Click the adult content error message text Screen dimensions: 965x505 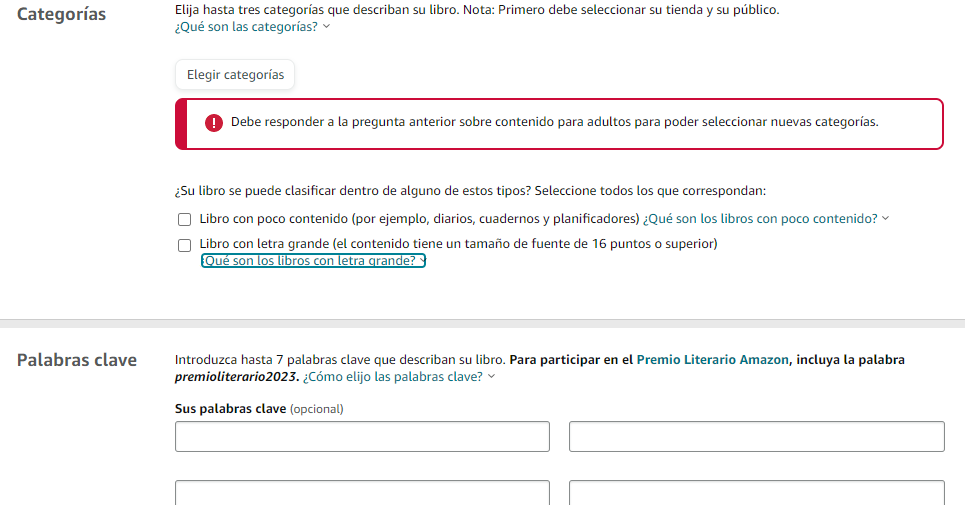(x=555, y=122)
